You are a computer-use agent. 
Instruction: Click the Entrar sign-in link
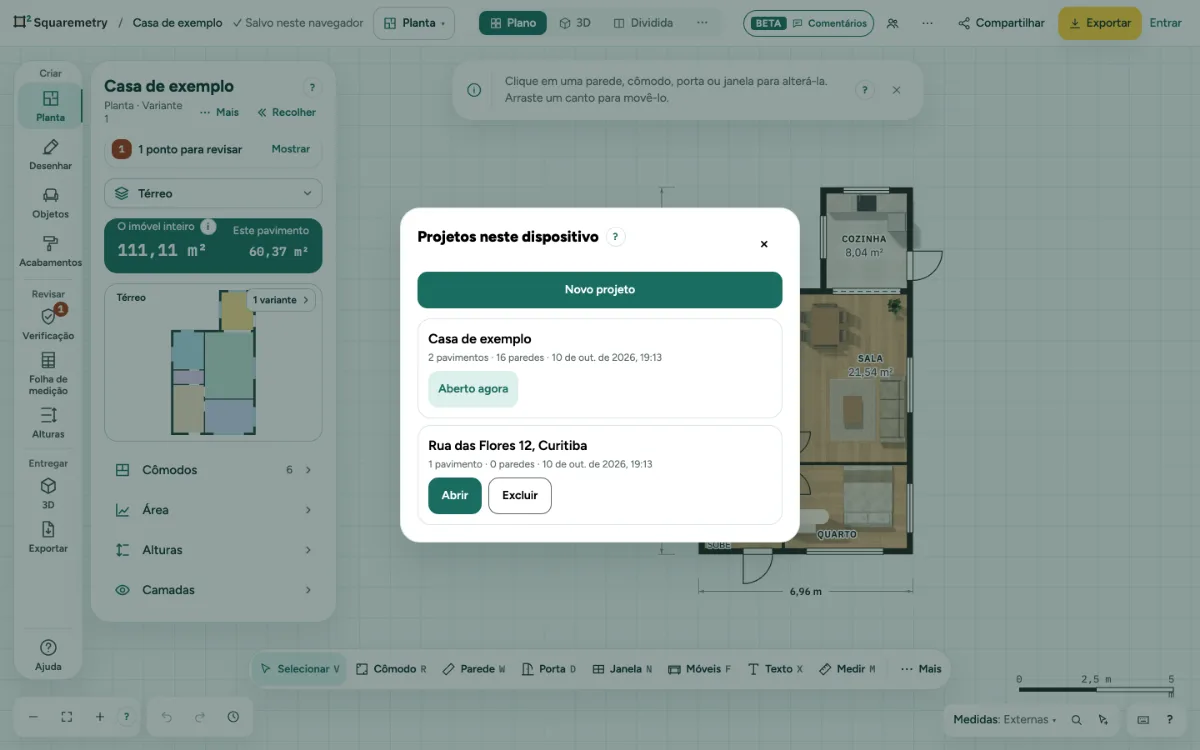1165,23
